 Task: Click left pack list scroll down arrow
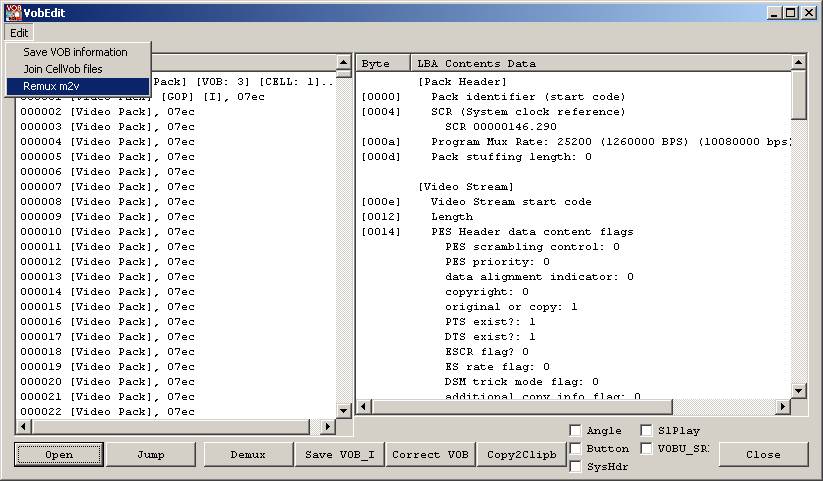coord(343,411)
